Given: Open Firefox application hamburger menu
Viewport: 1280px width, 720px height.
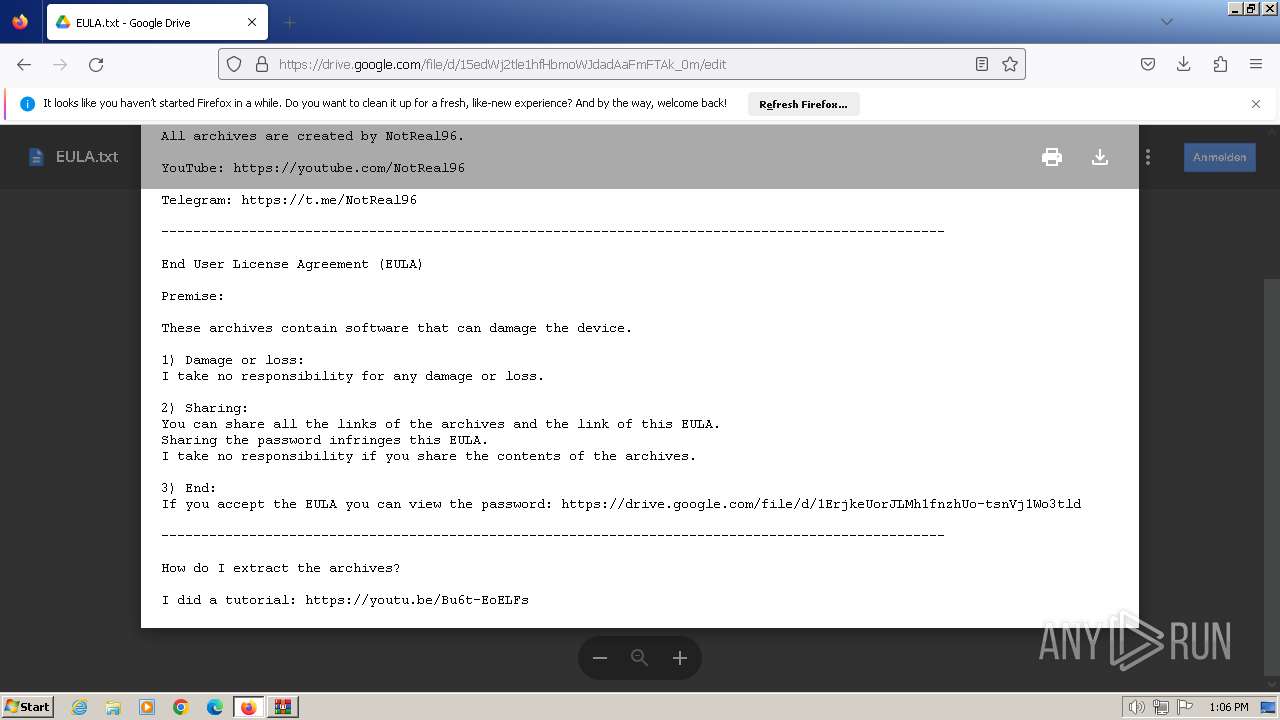Looking at the screenshot, I should (x=1256, y=64).
